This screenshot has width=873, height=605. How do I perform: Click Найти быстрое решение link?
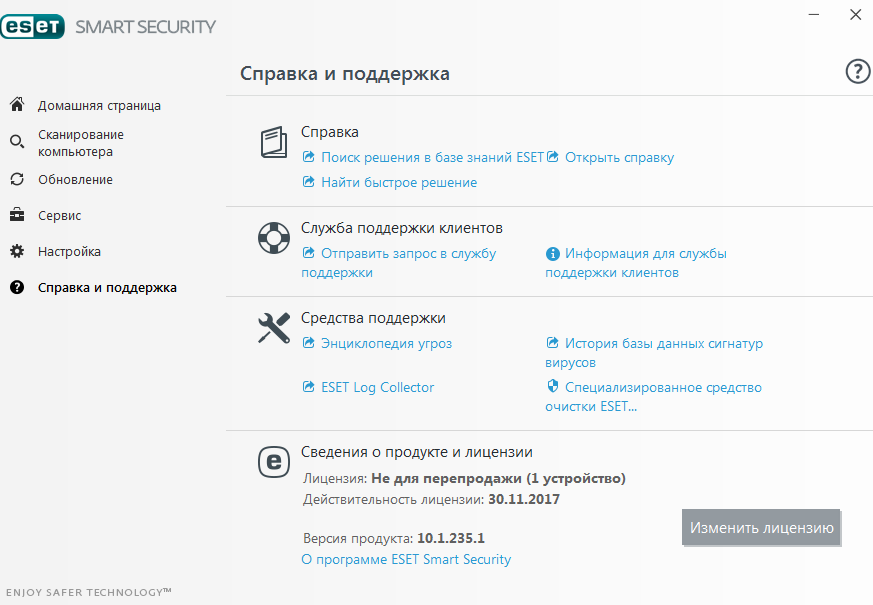(398, 183)
